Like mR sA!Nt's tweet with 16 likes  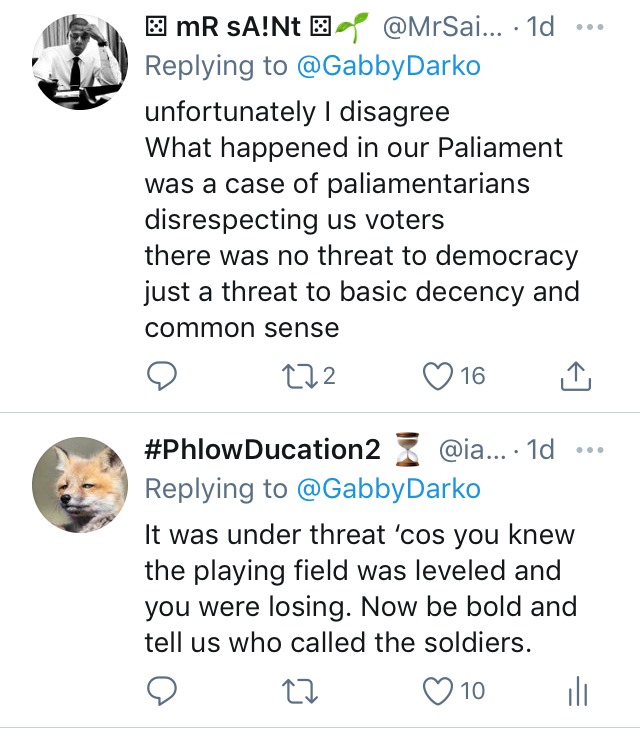(437, 376)
